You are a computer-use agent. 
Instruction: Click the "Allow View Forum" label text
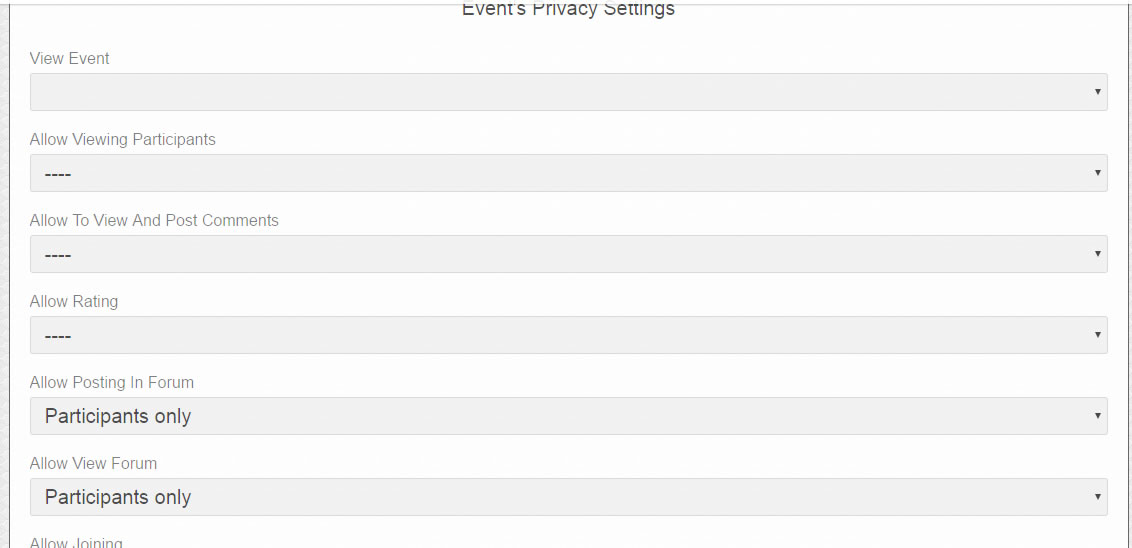(93, 463)
